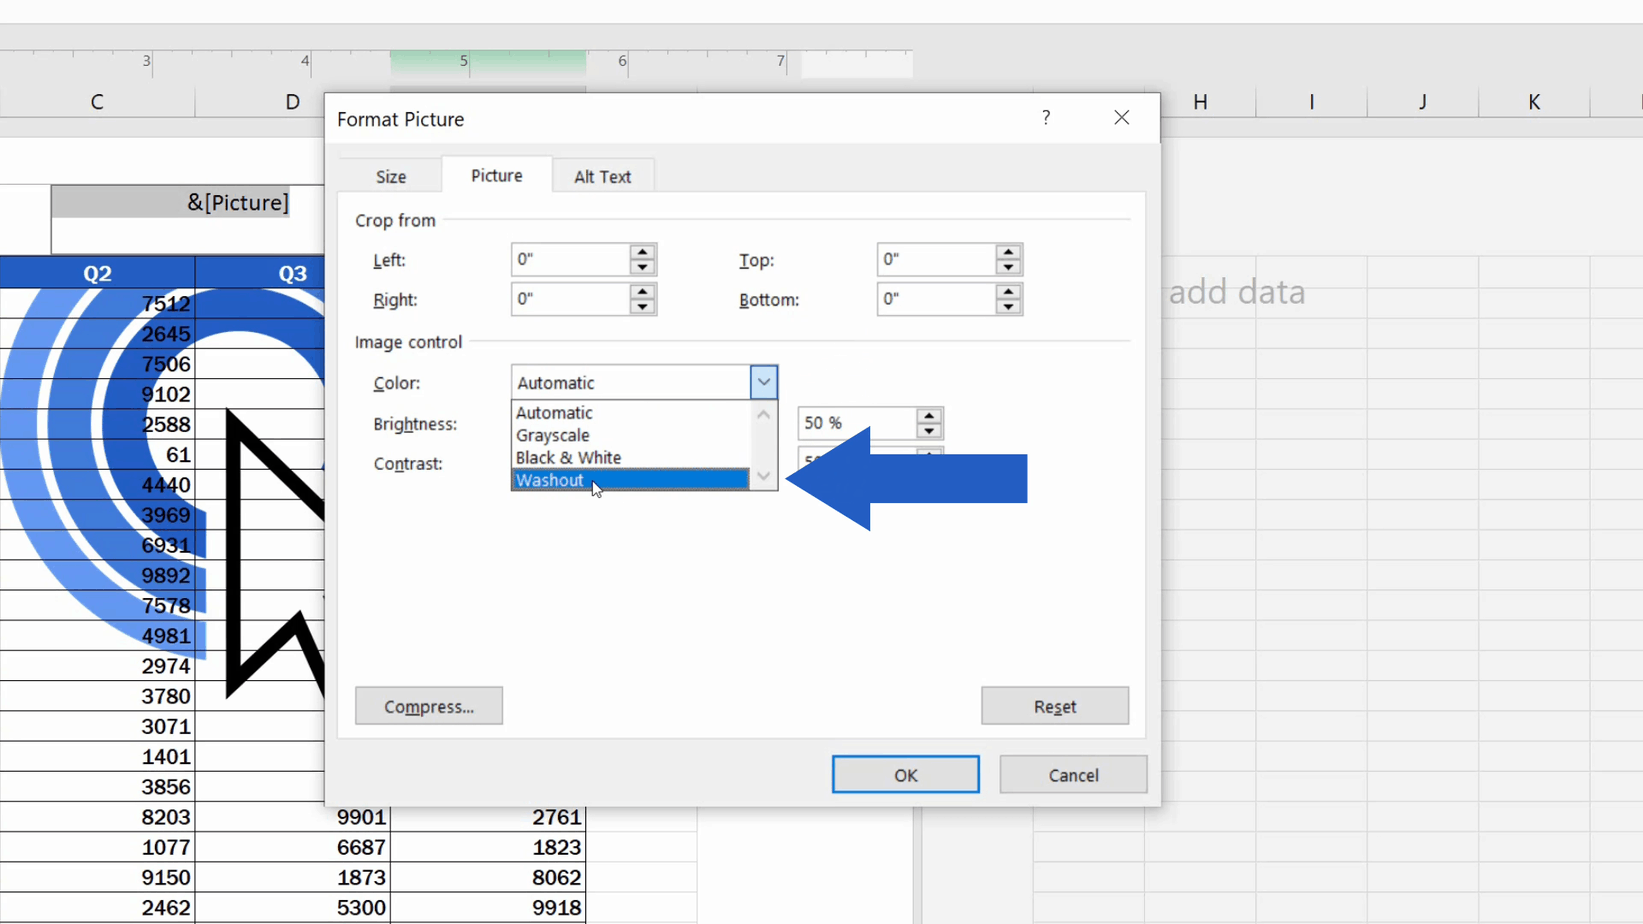Click the Q3 column header cell
The image size is (1643, 924).
tap(292, 271)
